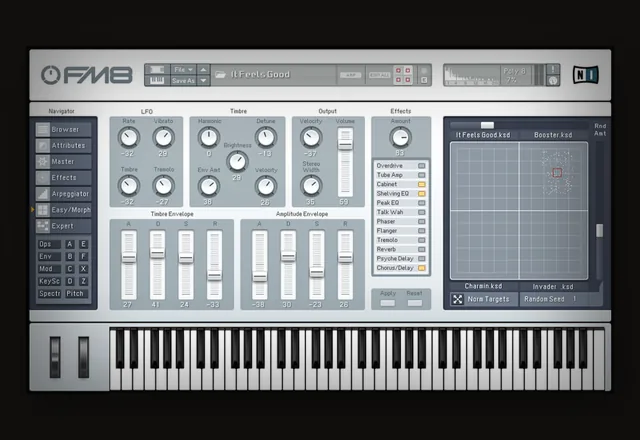Click the clock icon below the panic button
This screenshot has width=640, height=440.
tap(553, 81)
